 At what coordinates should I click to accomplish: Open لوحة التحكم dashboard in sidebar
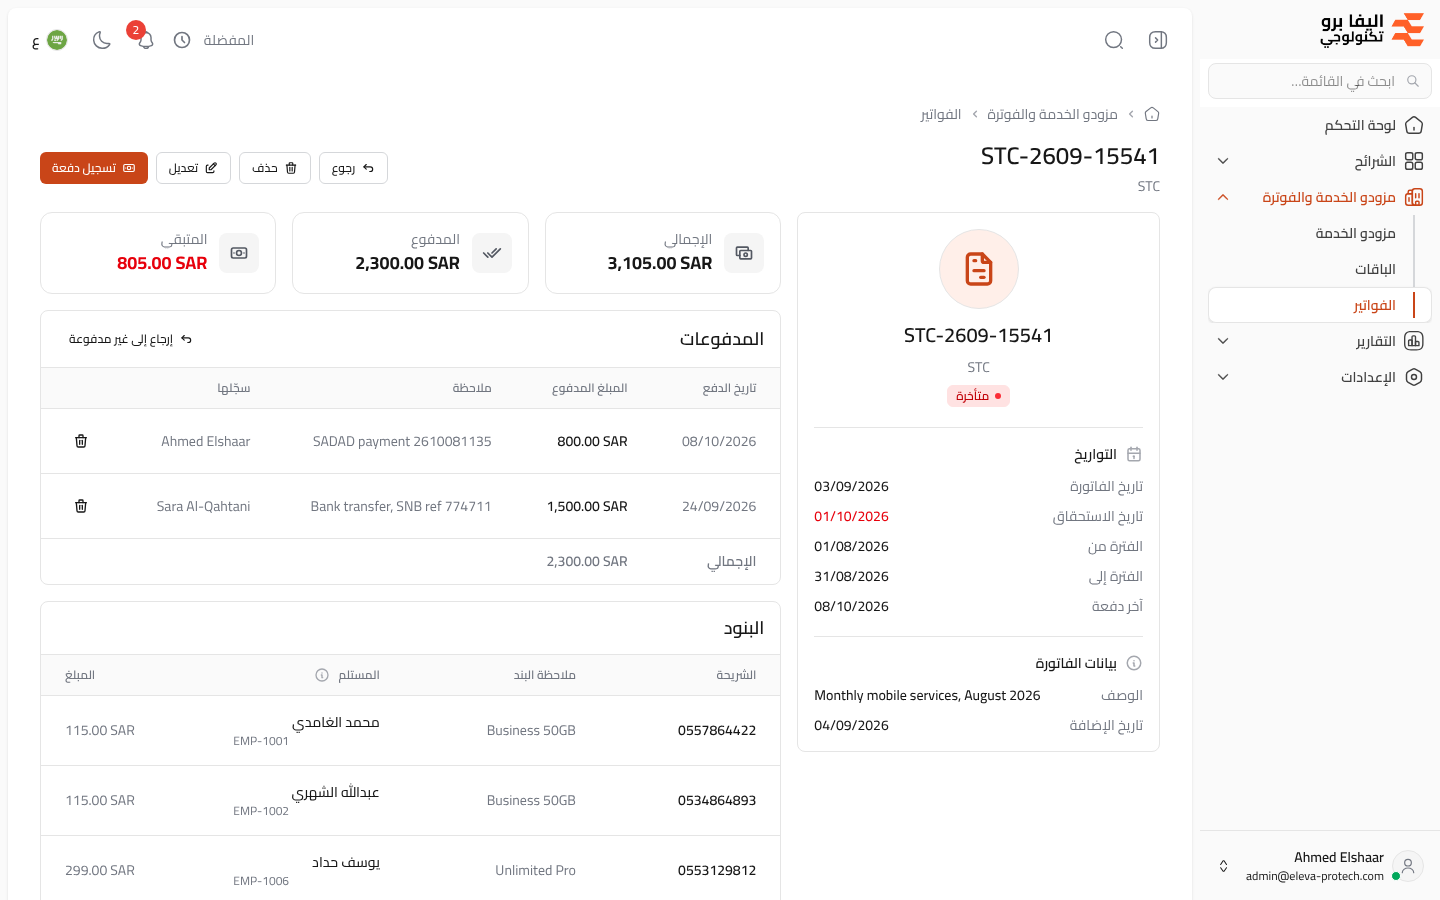[1320, 125]
